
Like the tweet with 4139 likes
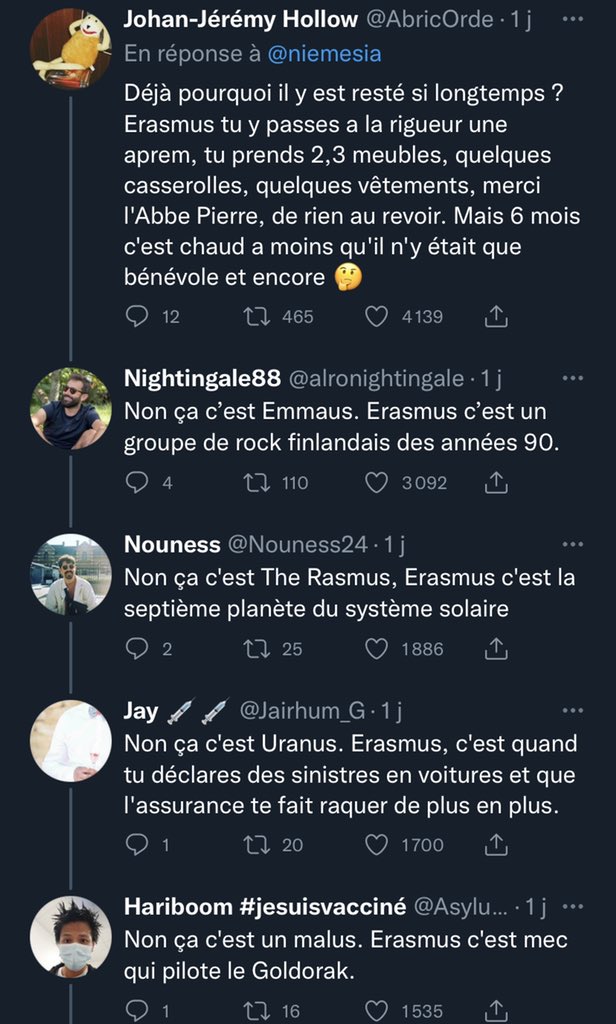pyautogui.click(x=376, y=317)
